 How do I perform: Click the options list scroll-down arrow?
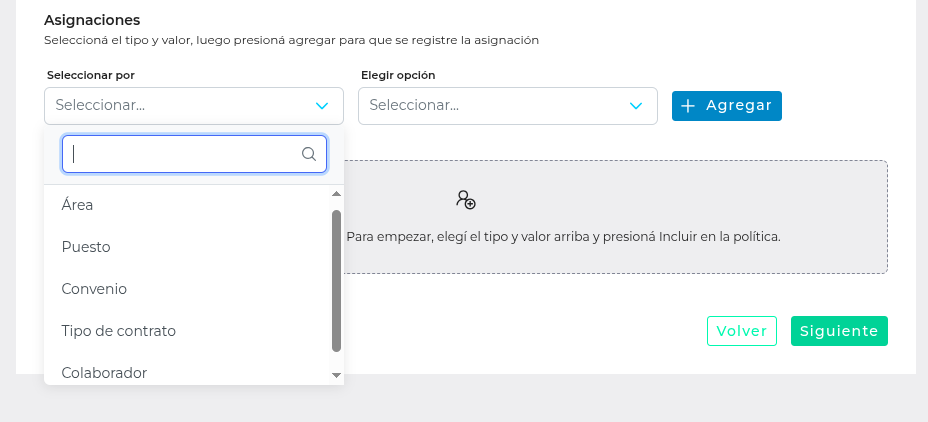click(336, 374)
